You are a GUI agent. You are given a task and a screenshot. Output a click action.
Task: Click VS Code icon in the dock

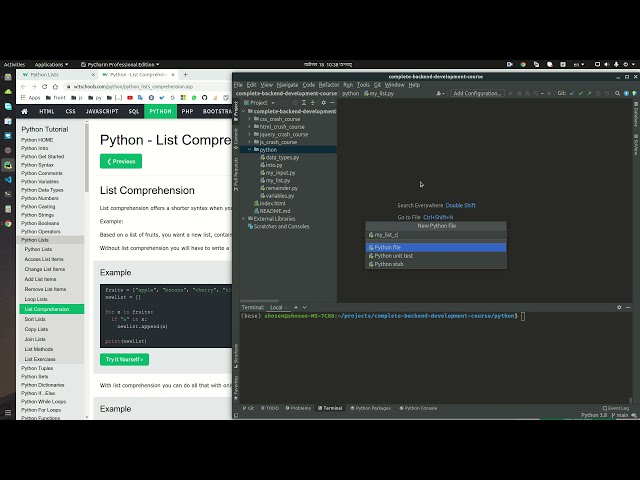click(8, 178)
